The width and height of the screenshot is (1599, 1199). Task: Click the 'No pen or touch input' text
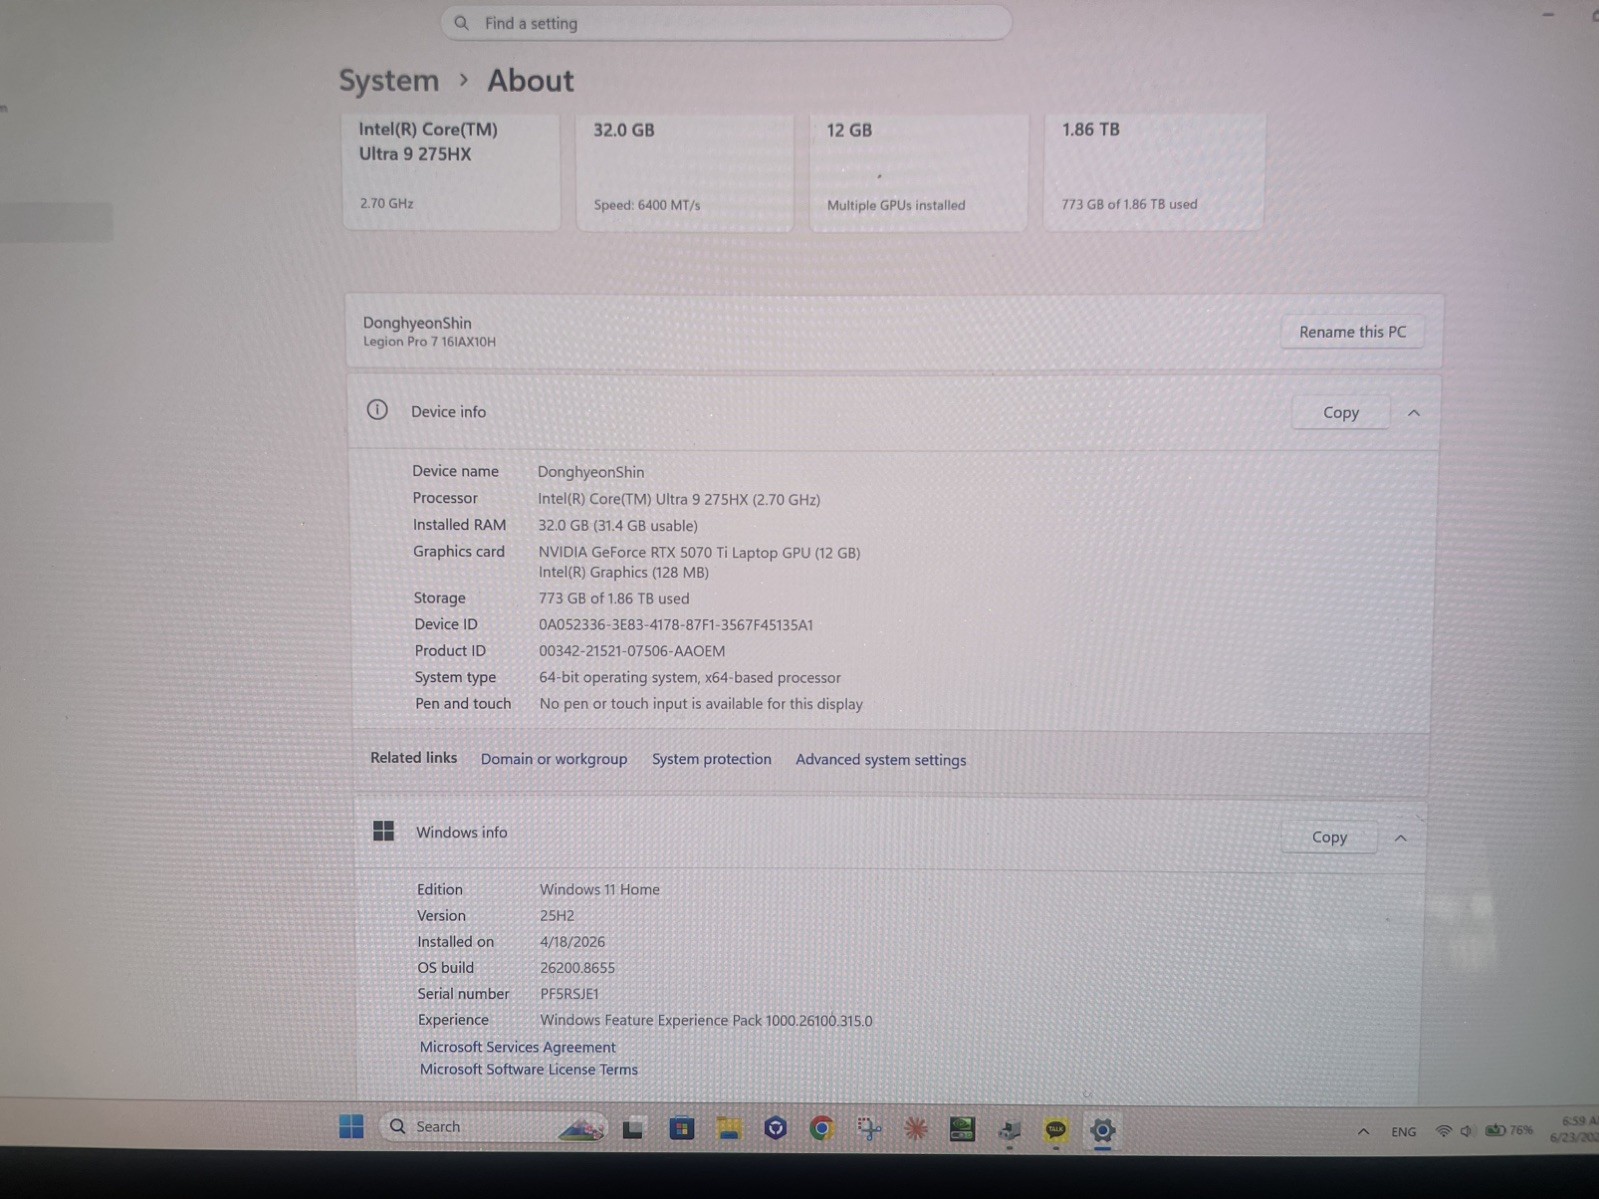coord(701,704)
